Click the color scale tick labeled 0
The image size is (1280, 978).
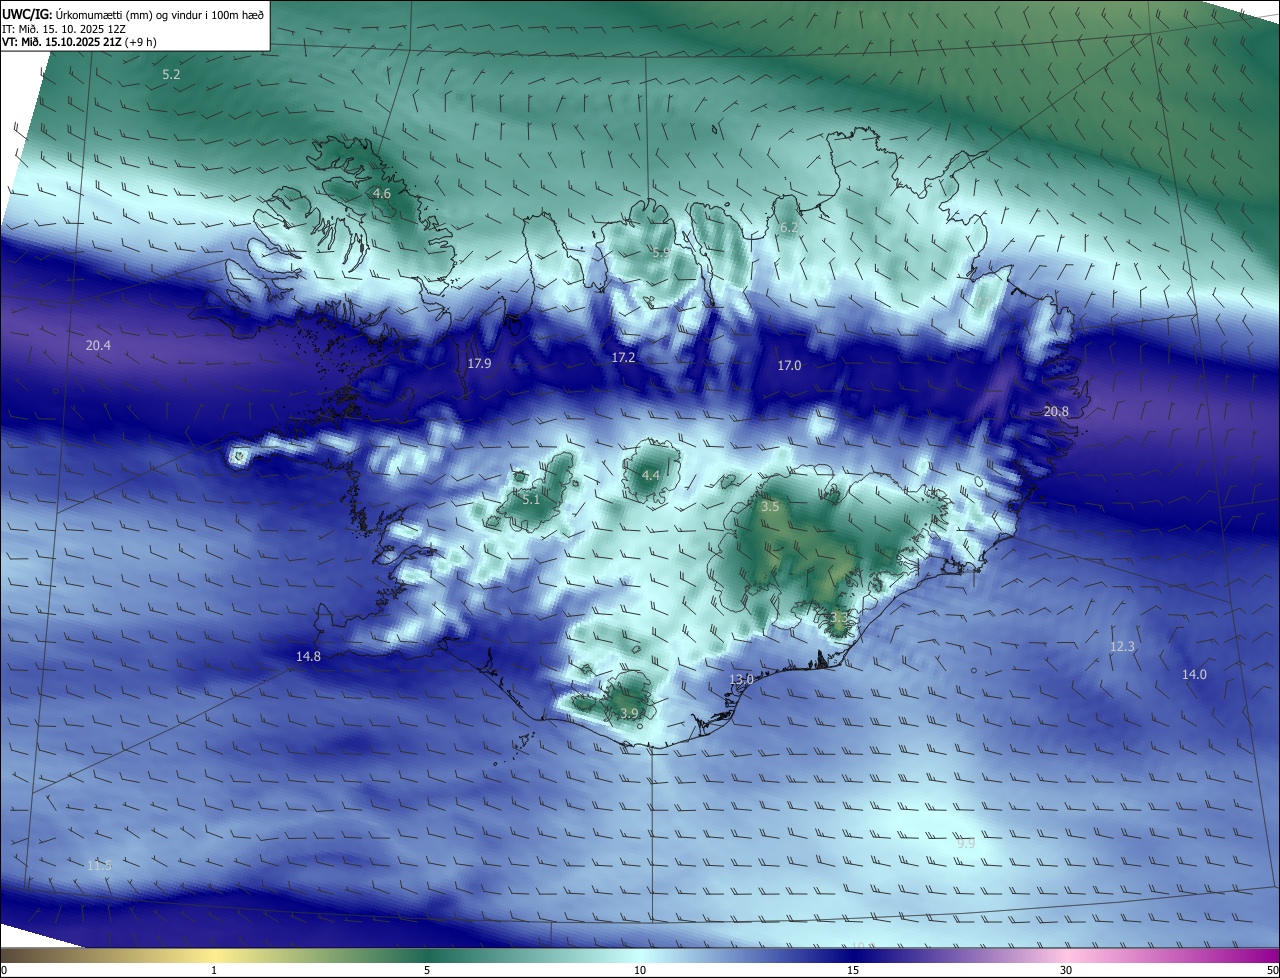[4, 970]
